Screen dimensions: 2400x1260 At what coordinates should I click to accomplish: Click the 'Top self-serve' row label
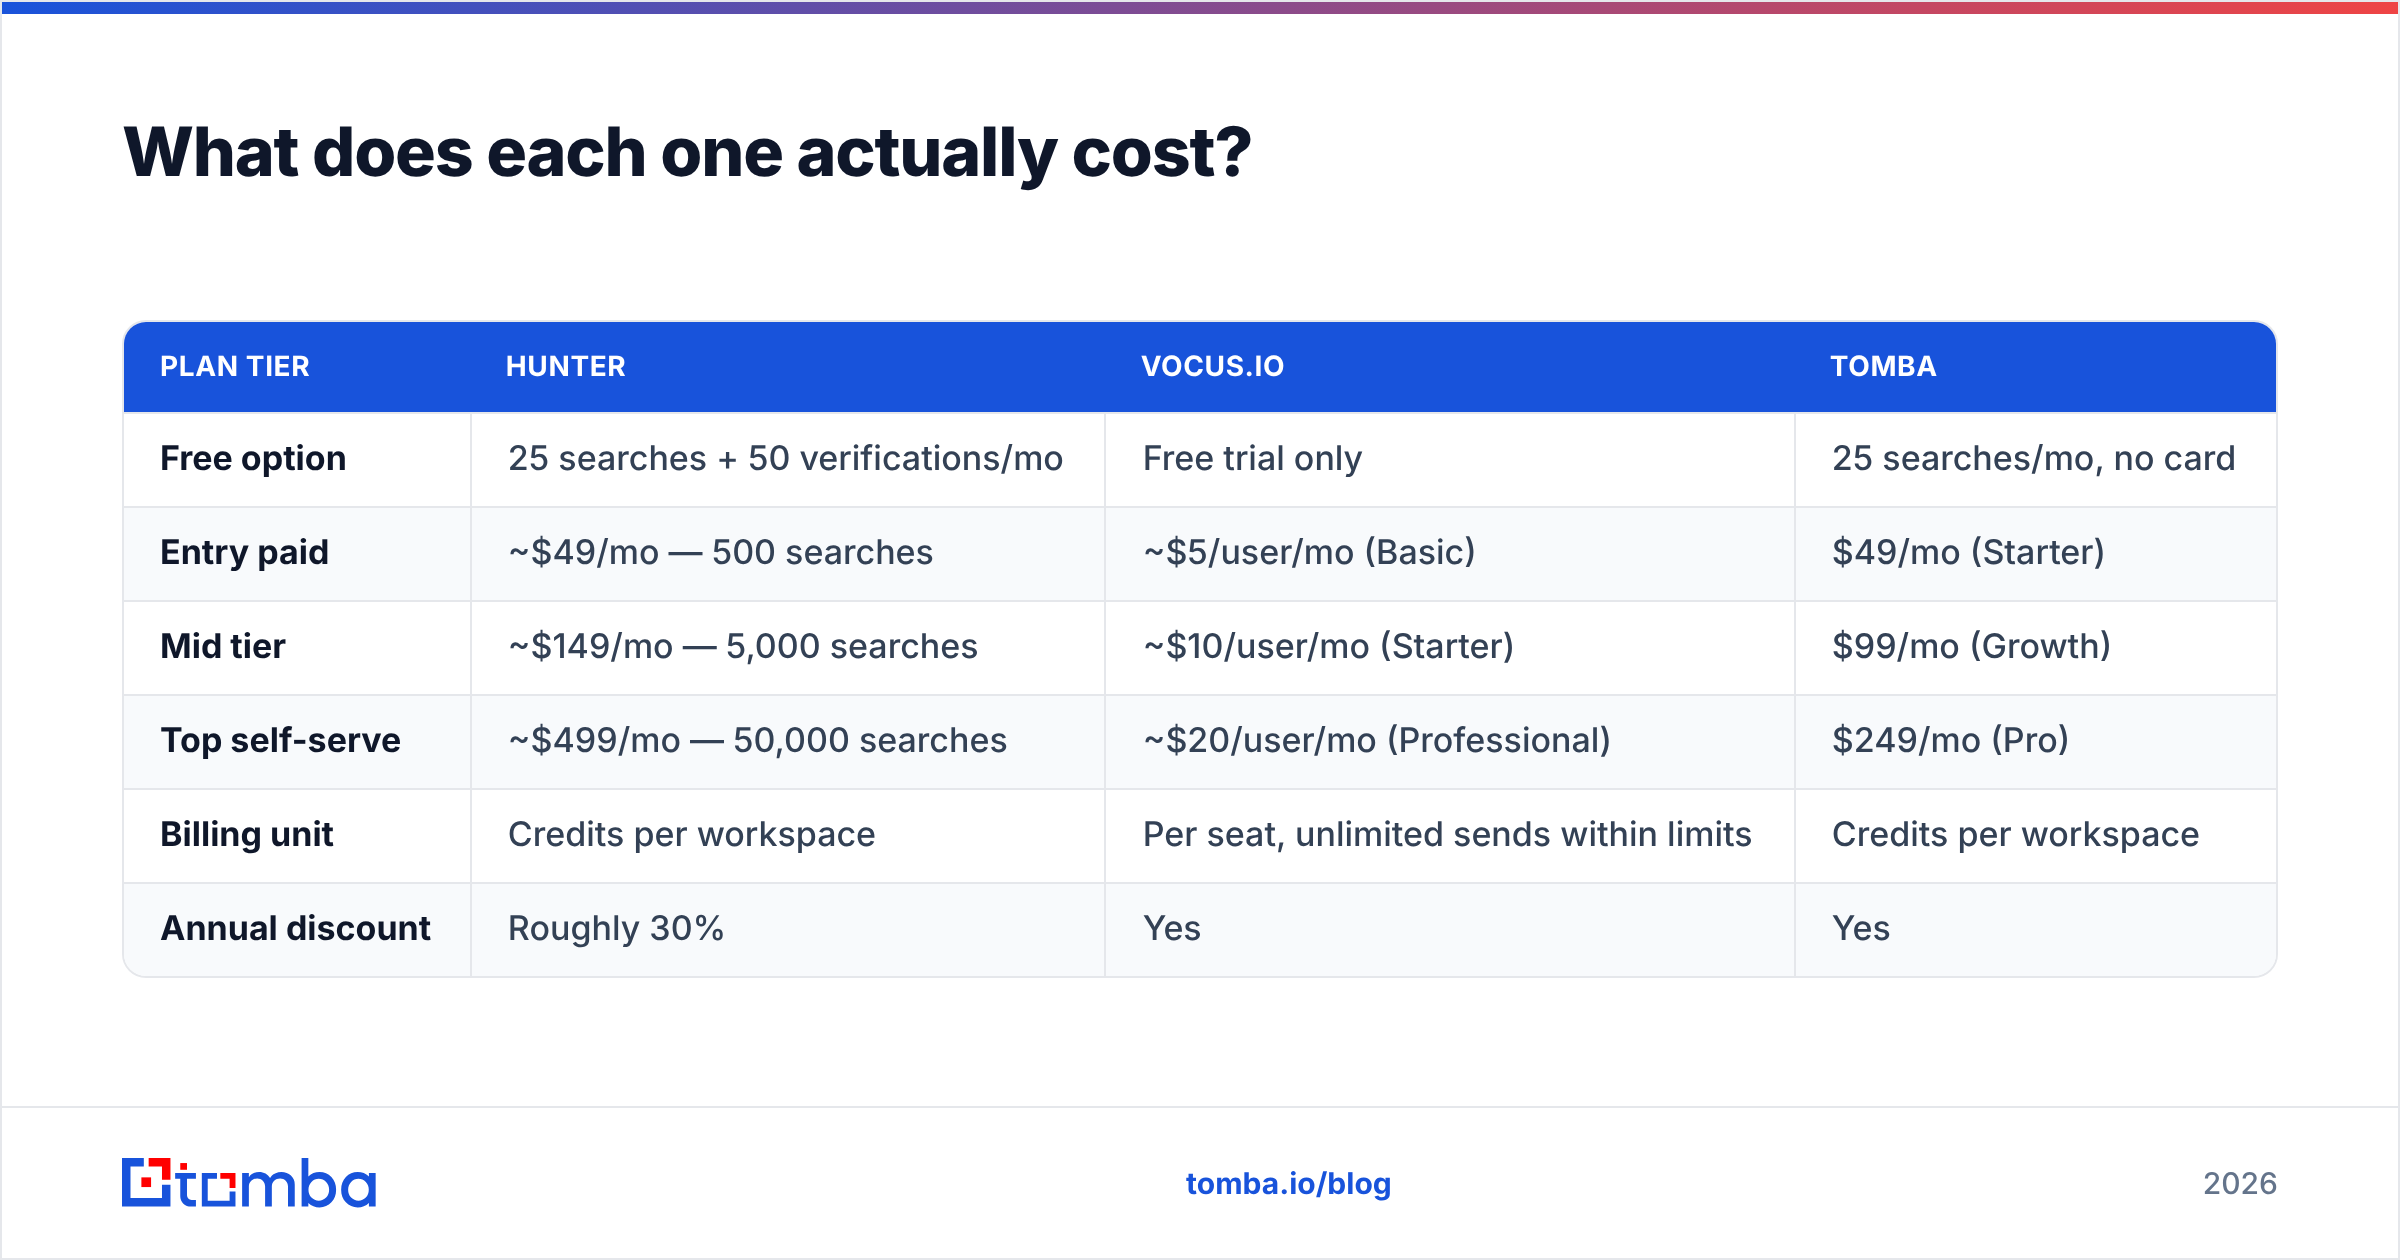coord(280,740)
